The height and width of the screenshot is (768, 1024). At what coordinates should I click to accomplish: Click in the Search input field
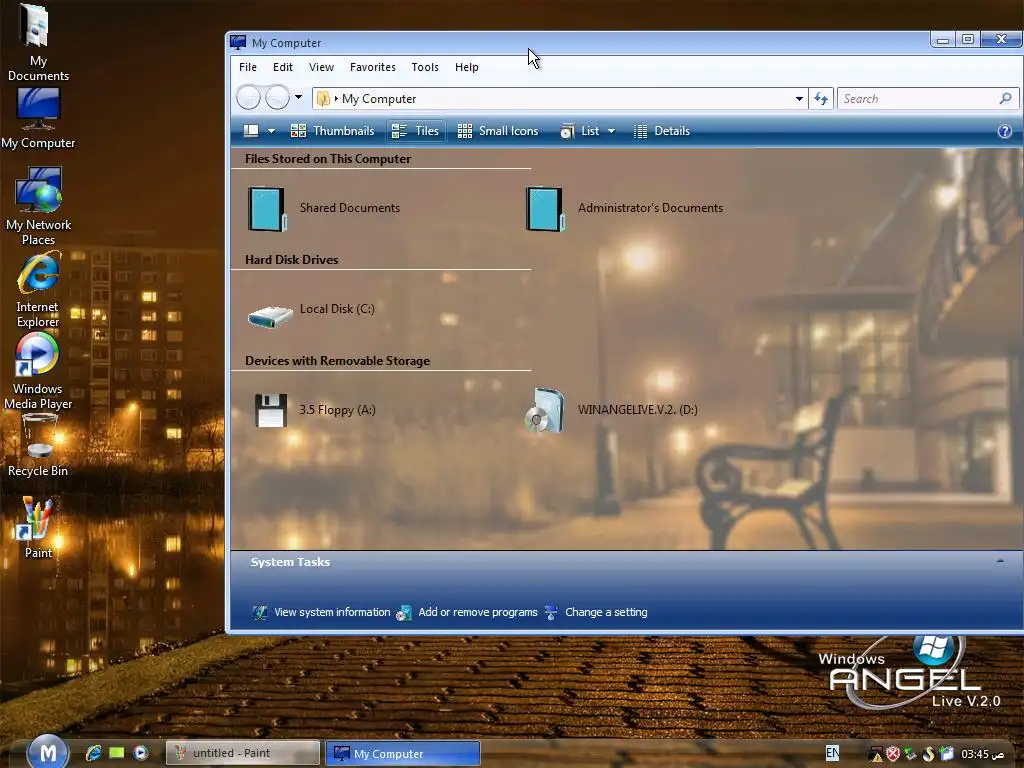(x=918, y=99)
